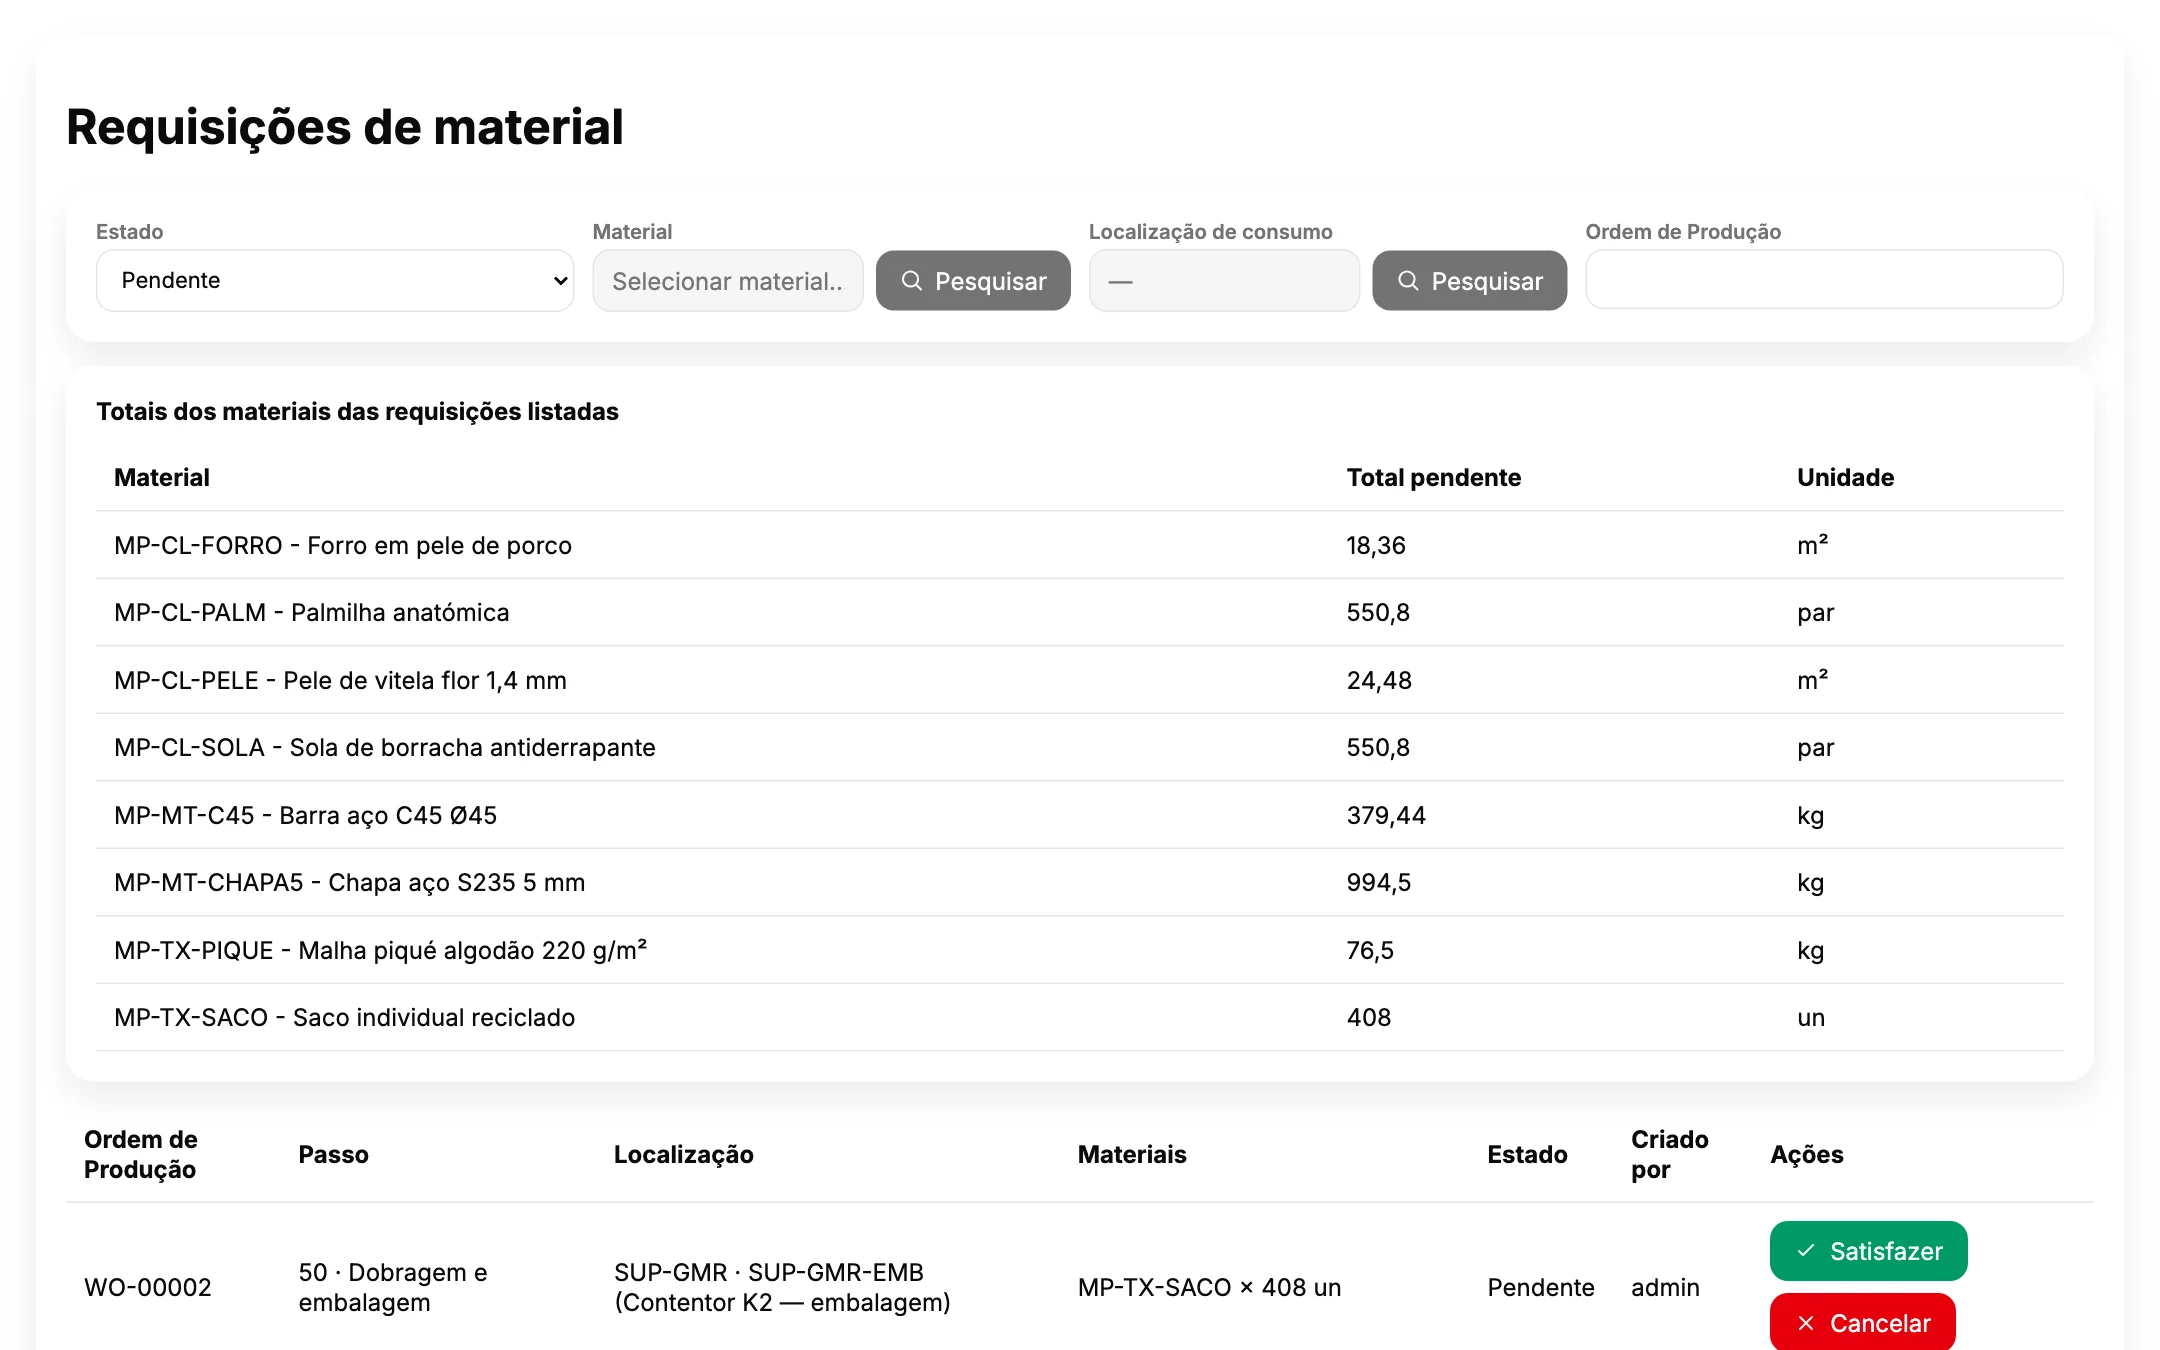Select MP-MT-CHAPA5 - Chapa aço S235 row

[x=1080, y=882]
